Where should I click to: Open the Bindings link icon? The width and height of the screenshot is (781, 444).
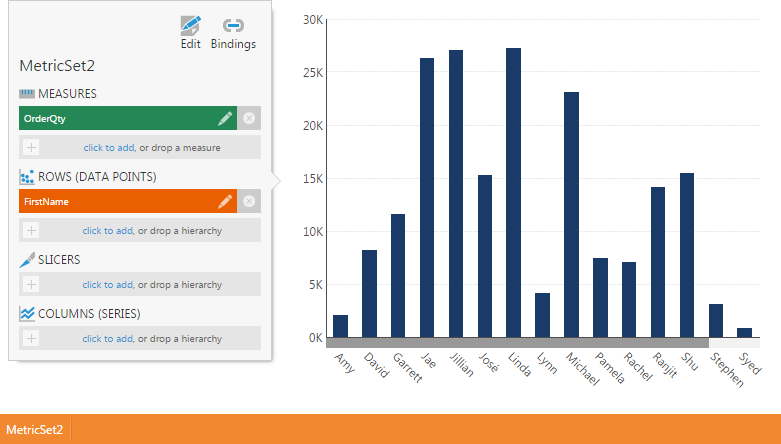click(233, 26)
